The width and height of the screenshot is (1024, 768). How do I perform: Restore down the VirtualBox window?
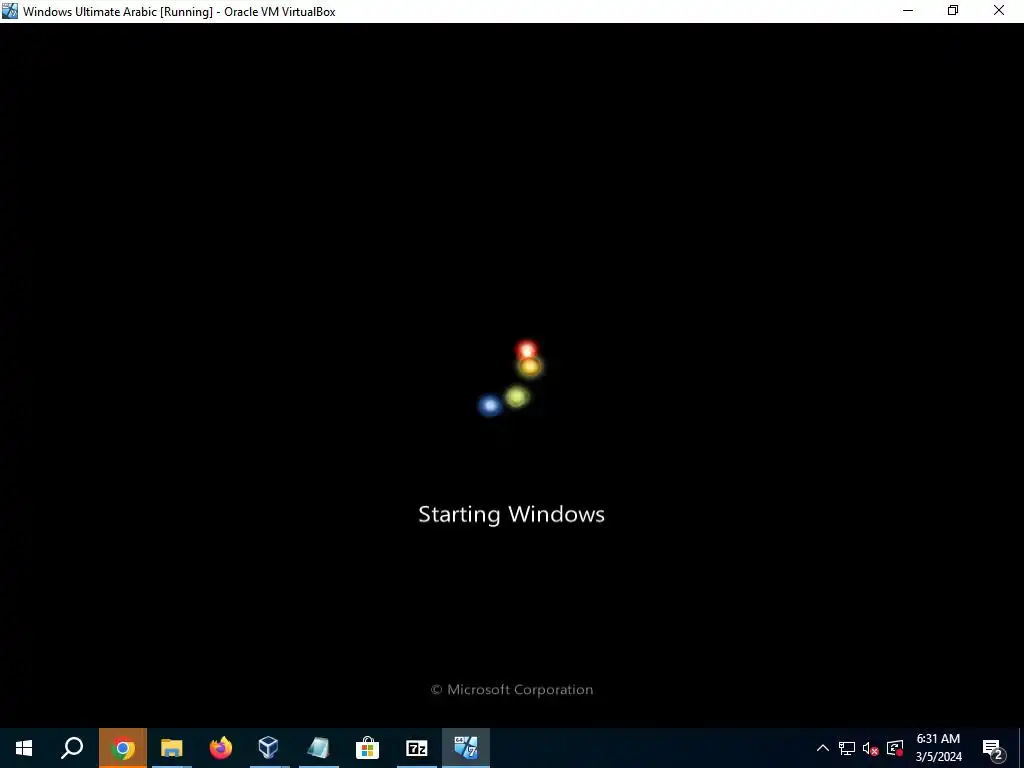(x=953, y=11)
